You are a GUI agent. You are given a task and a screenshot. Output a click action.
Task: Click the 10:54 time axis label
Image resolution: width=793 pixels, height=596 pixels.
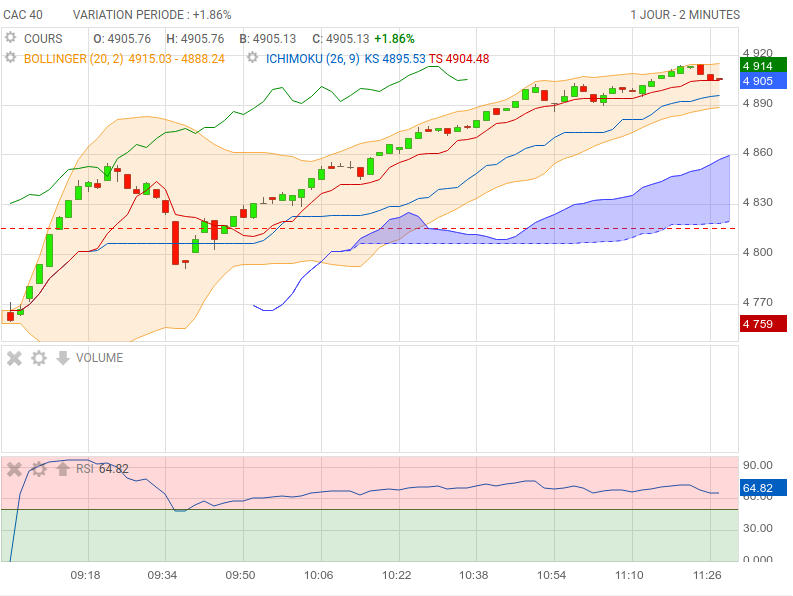[x=551, y=575]
